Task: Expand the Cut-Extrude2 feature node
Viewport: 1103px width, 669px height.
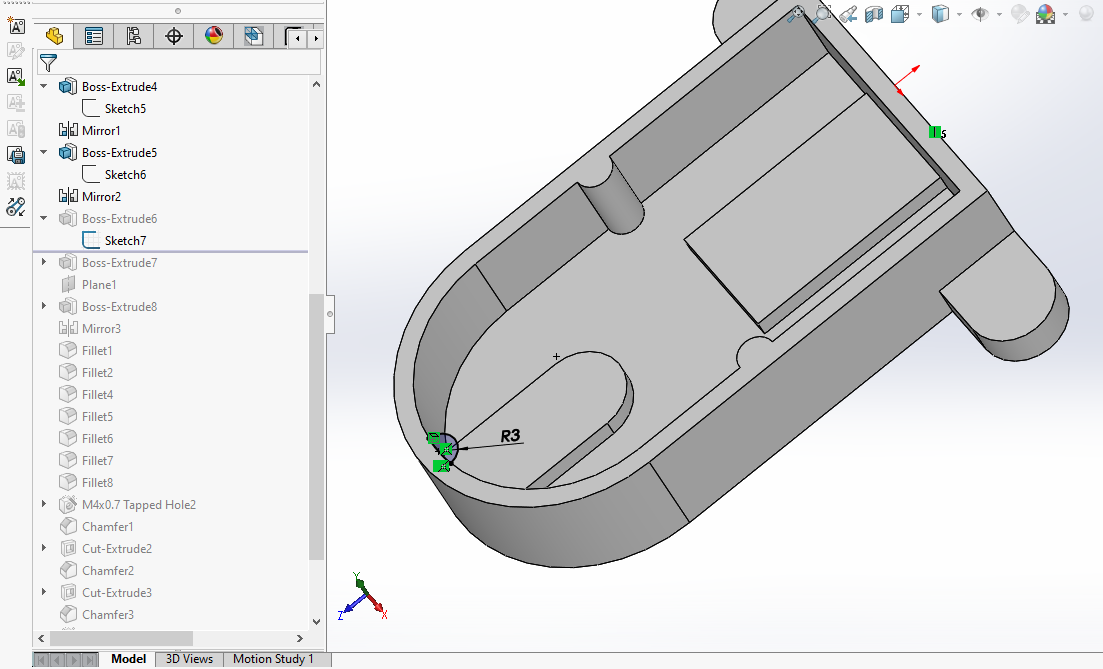Action: 44,549
